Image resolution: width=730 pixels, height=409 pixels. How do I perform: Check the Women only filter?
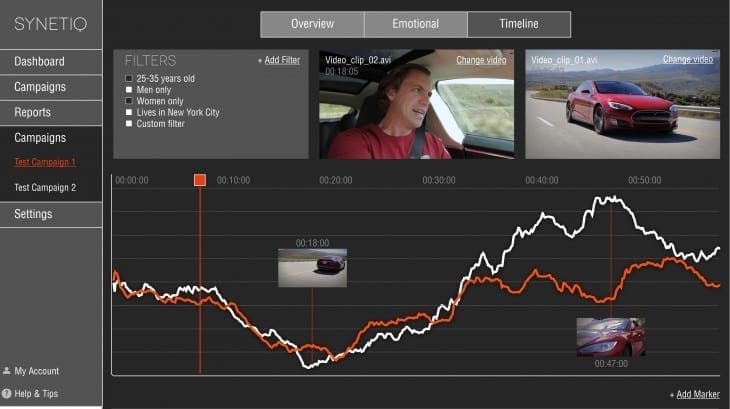click(x=129, y=101)
